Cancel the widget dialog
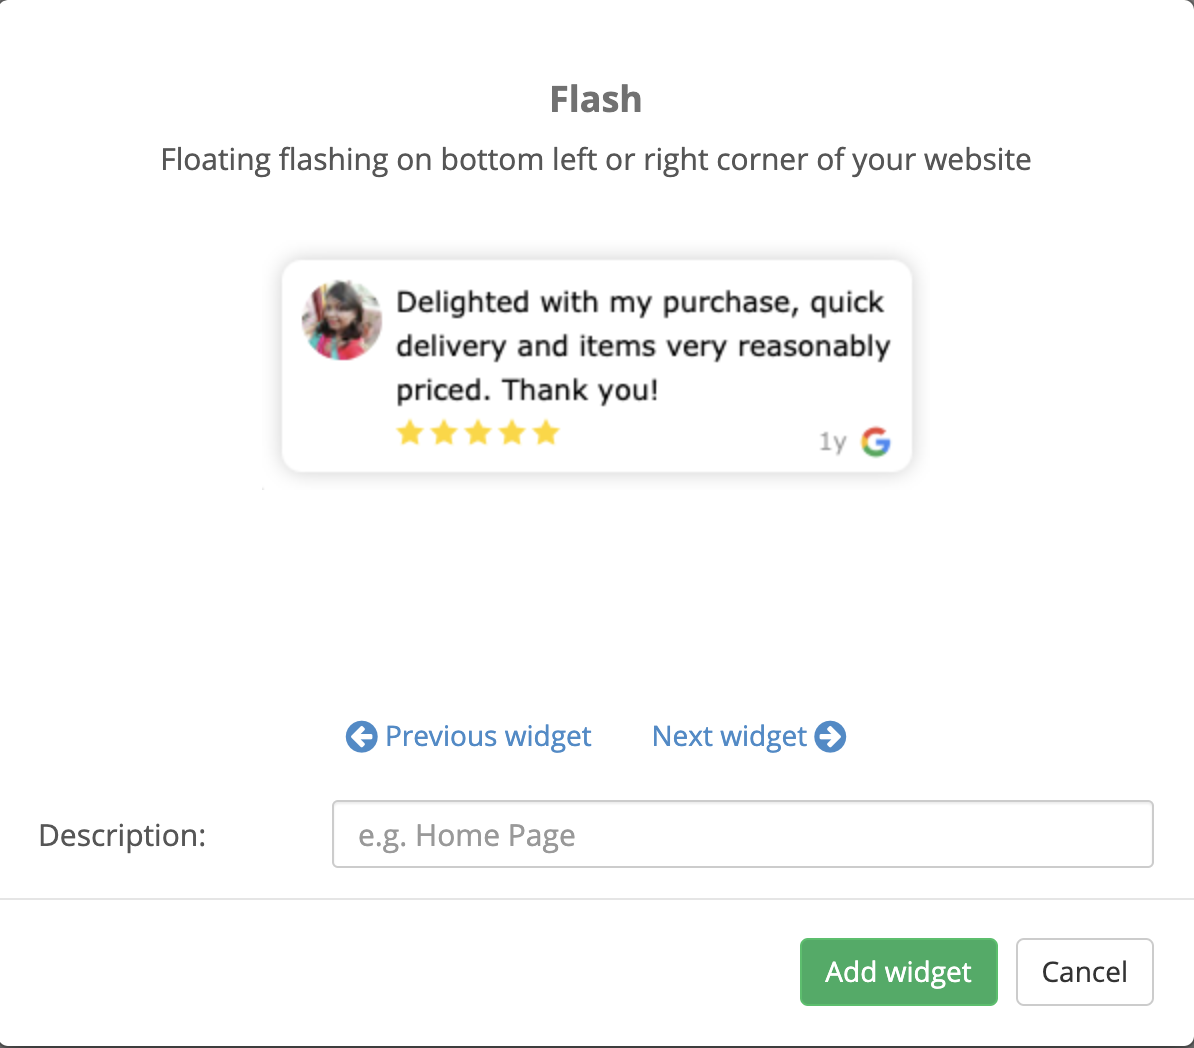This screenshot has width=1194, height=1048. (1084, 972)
